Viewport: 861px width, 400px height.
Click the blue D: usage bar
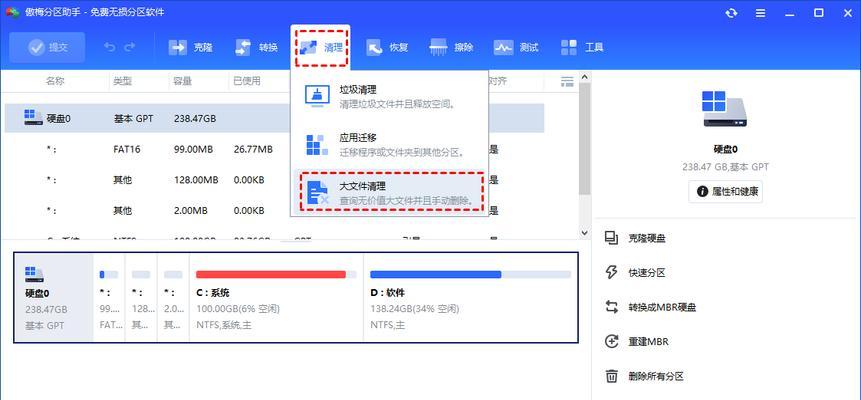tap(435, 274)
